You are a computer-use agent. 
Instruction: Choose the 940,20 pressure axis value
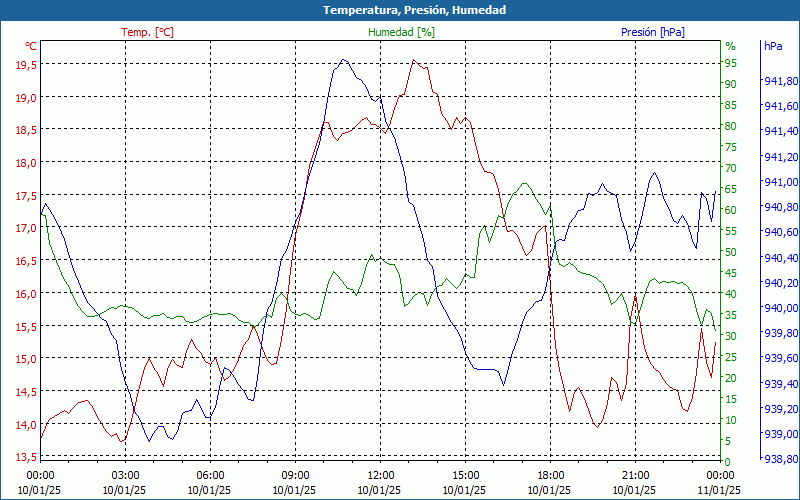point(781,283)
